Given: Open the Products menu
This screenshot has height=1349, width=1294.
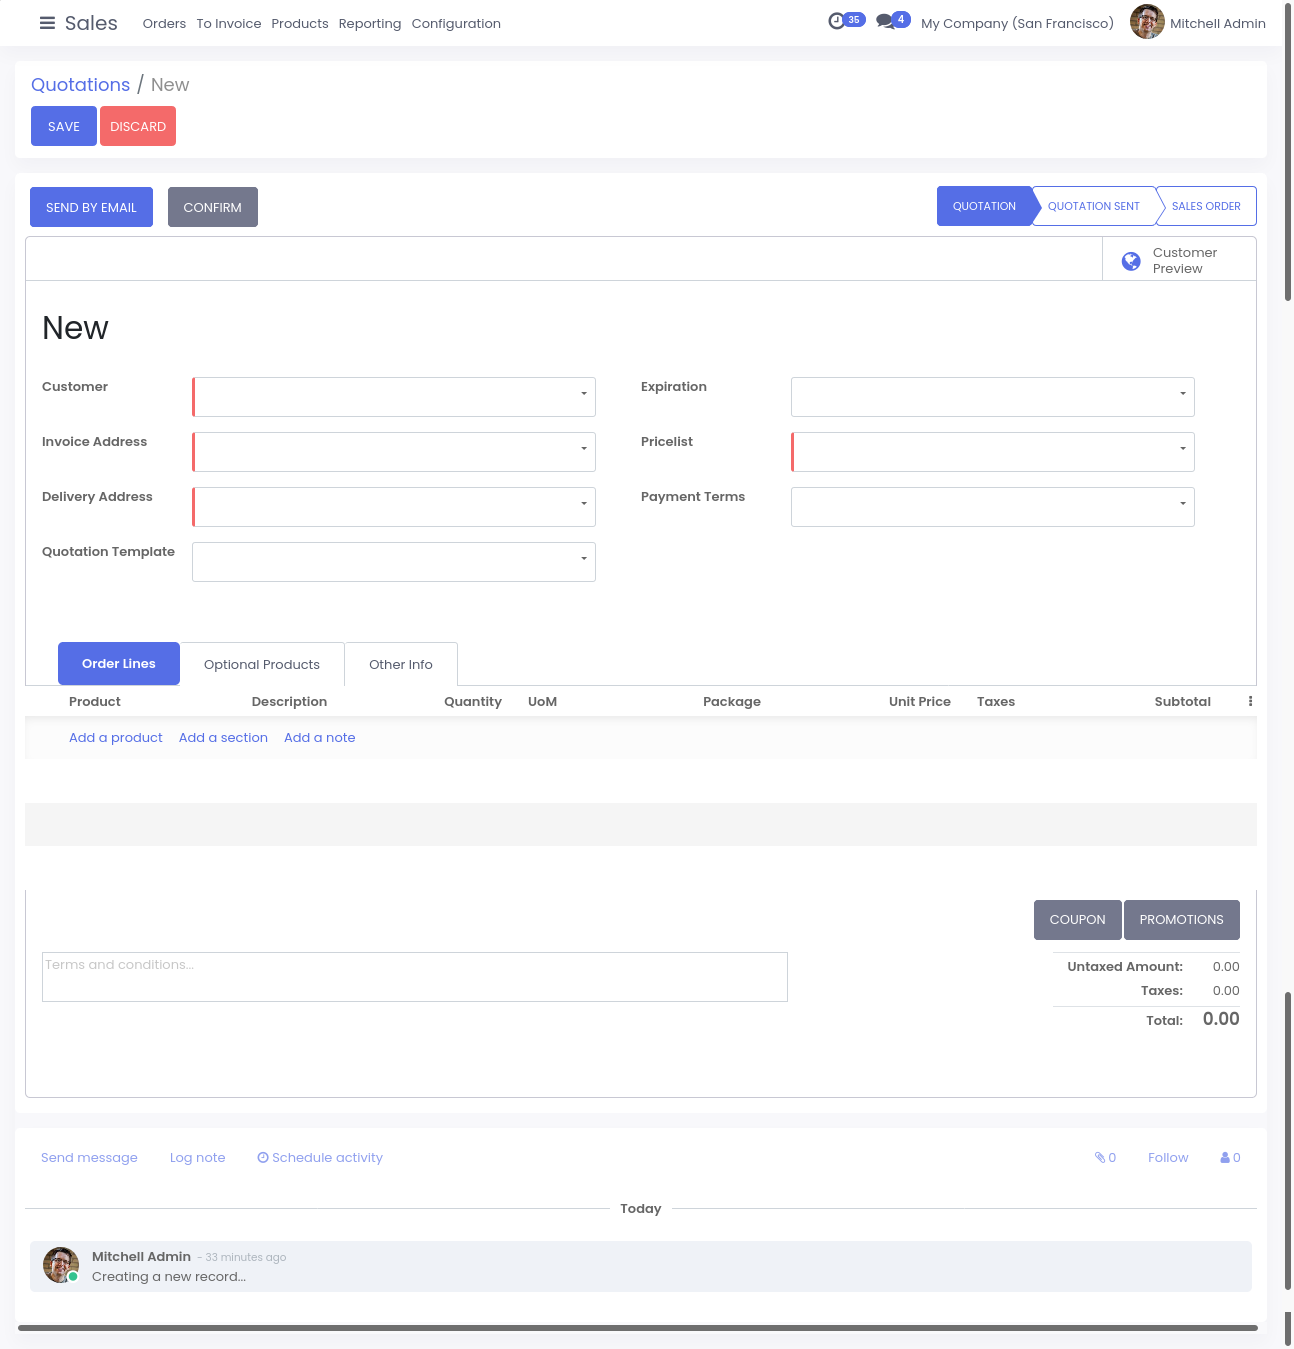Looking at the screenshot, I should tap(300, 23).
